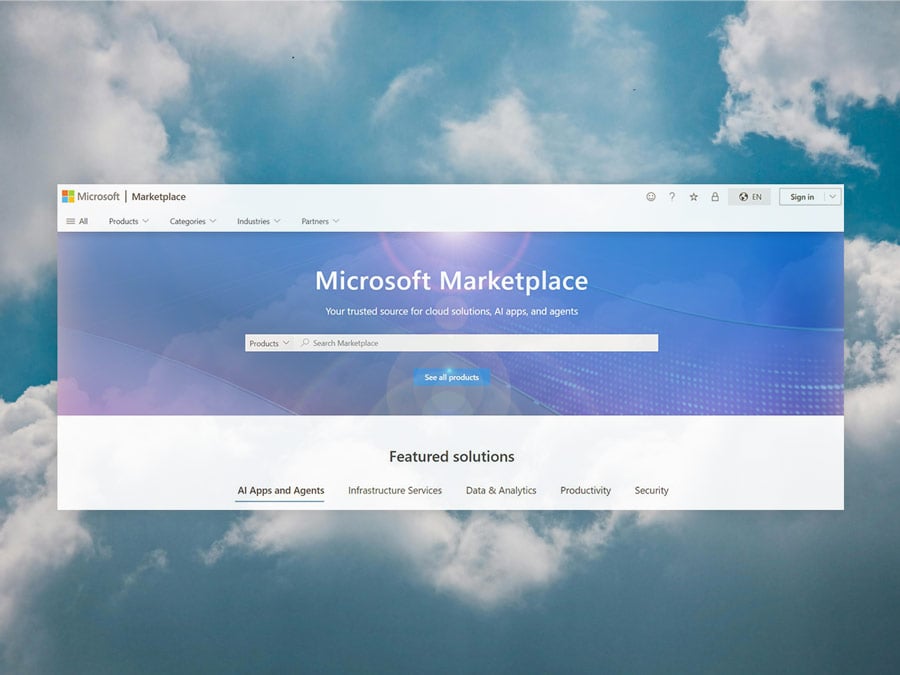900x675 pixels.
Task: Expand the Categories navigation menu
Action: coord(192,221)
